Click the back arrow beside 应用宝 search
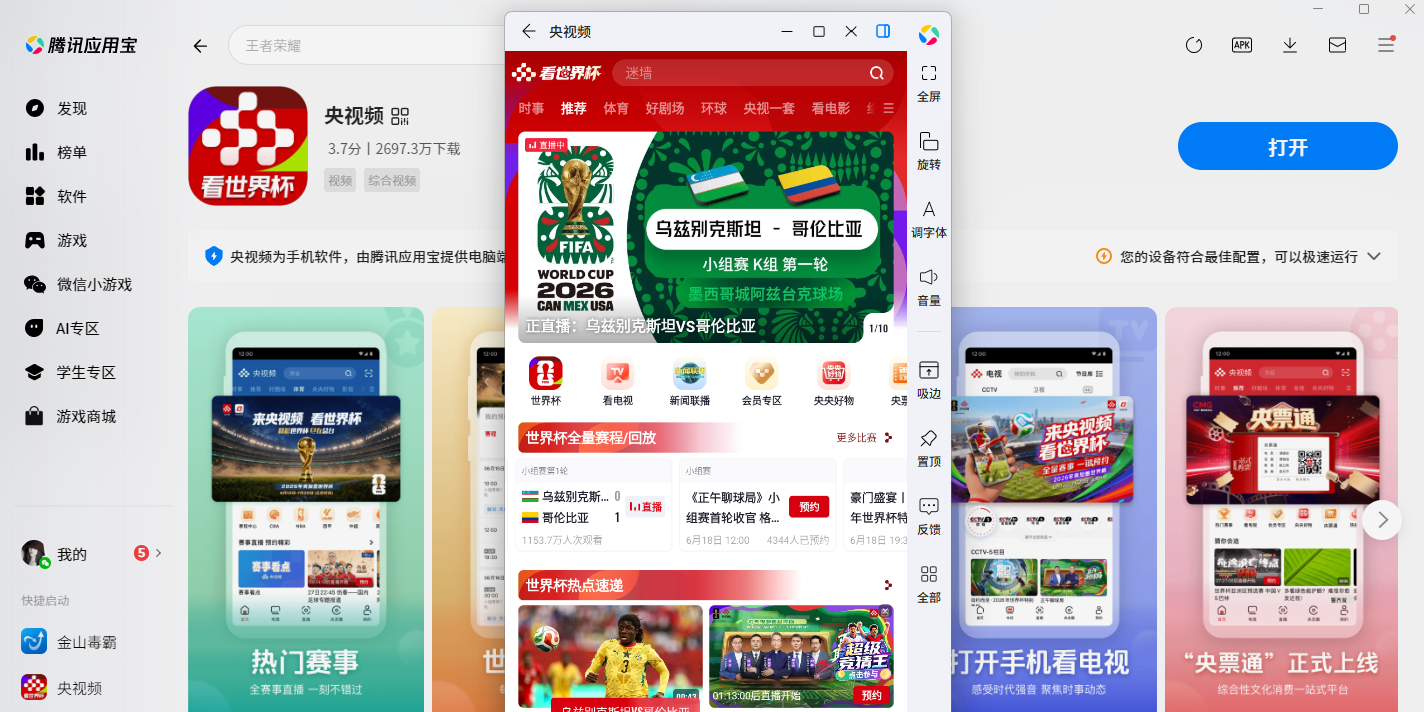 200,46
